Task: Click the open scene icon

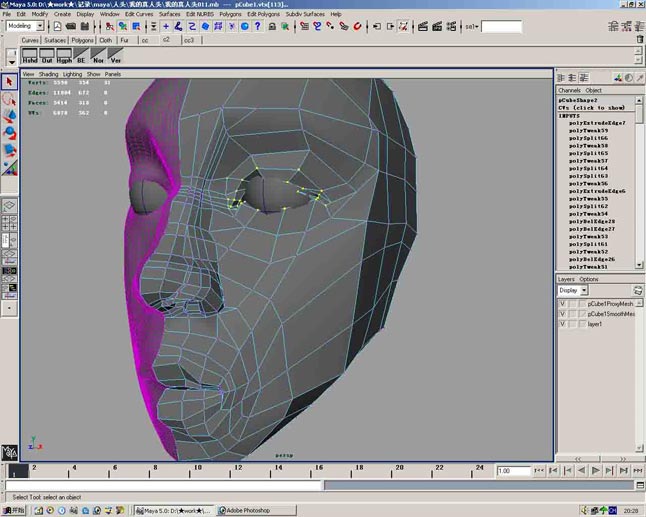Action: pyautogui.click(x=71, y=26)
